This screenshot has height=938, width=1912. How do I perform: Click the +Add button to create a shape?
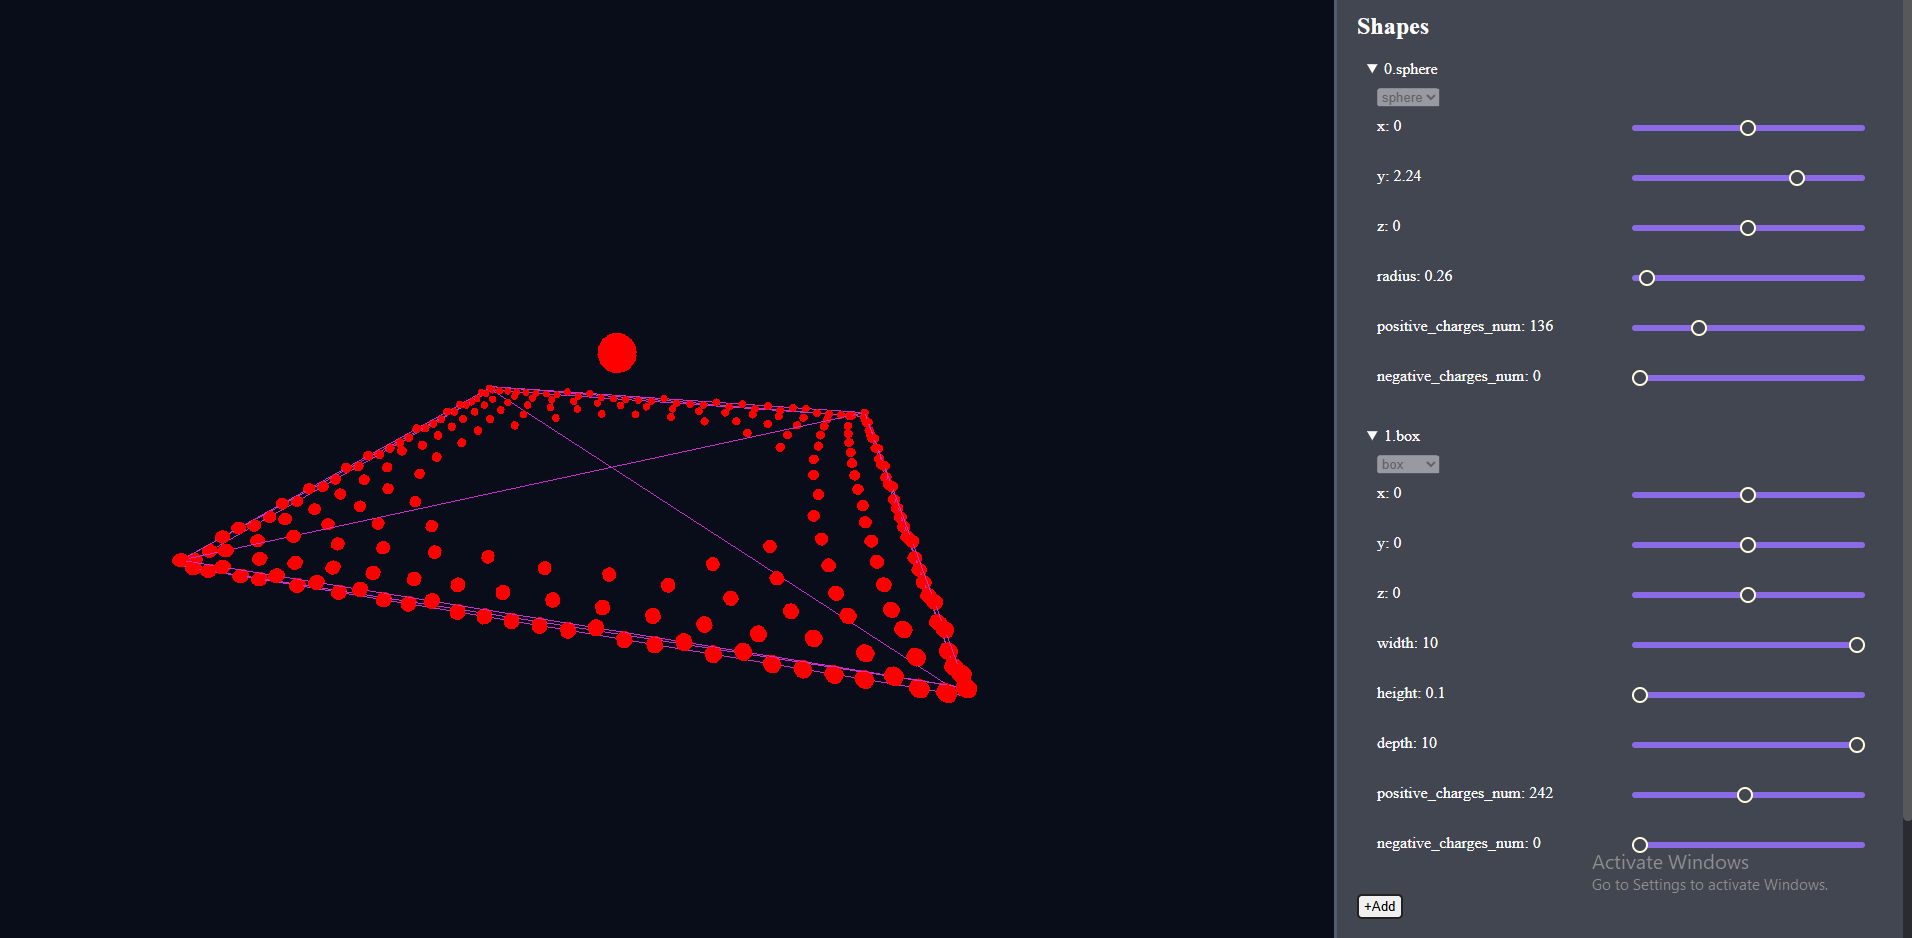click(1379, 906)
